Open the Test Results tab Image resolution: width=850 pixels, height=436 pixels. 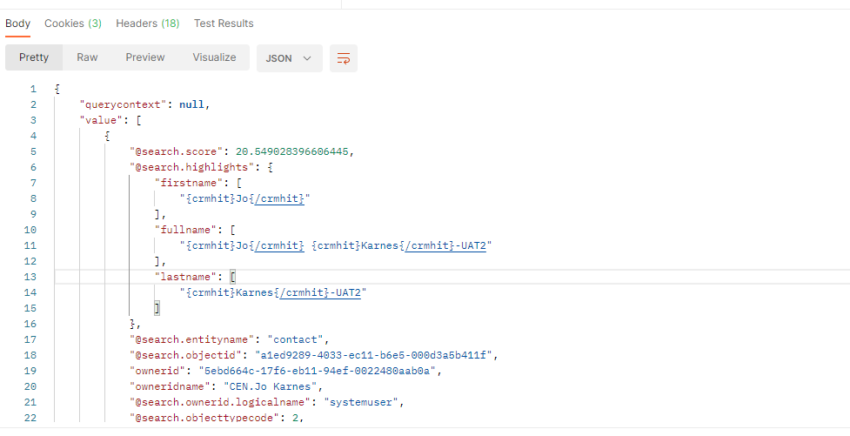tap(223, 23)
